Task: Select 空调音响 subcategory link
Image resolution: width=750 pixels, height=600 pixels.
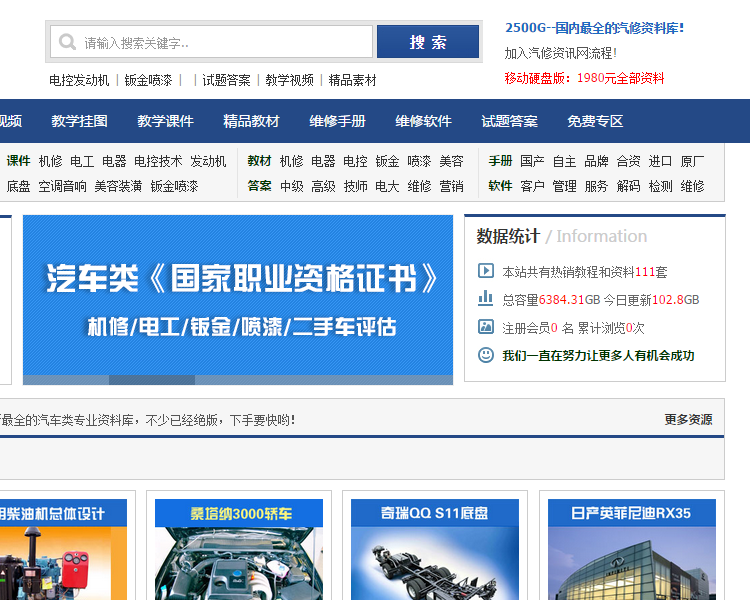Action: (x=62, y=186)
